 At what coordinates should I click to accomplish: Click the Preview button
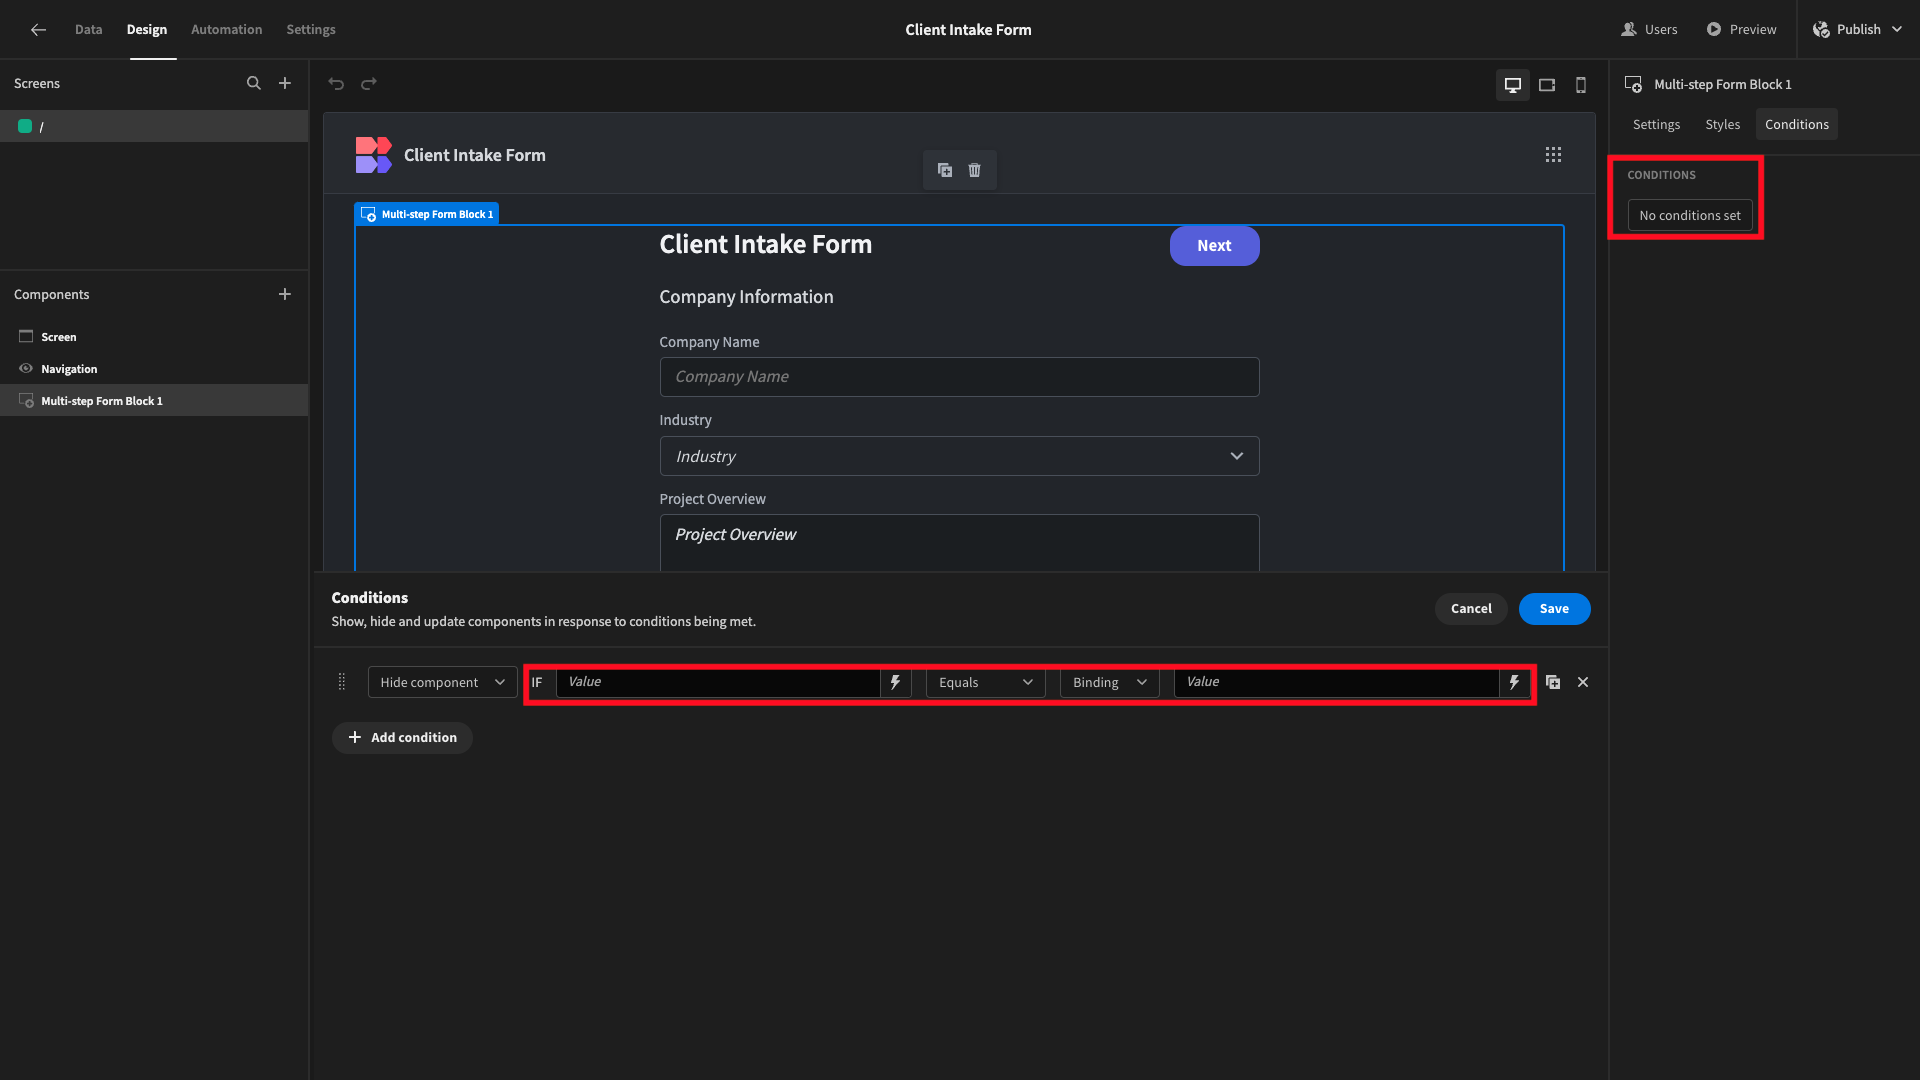click(x=1741, y=30)
